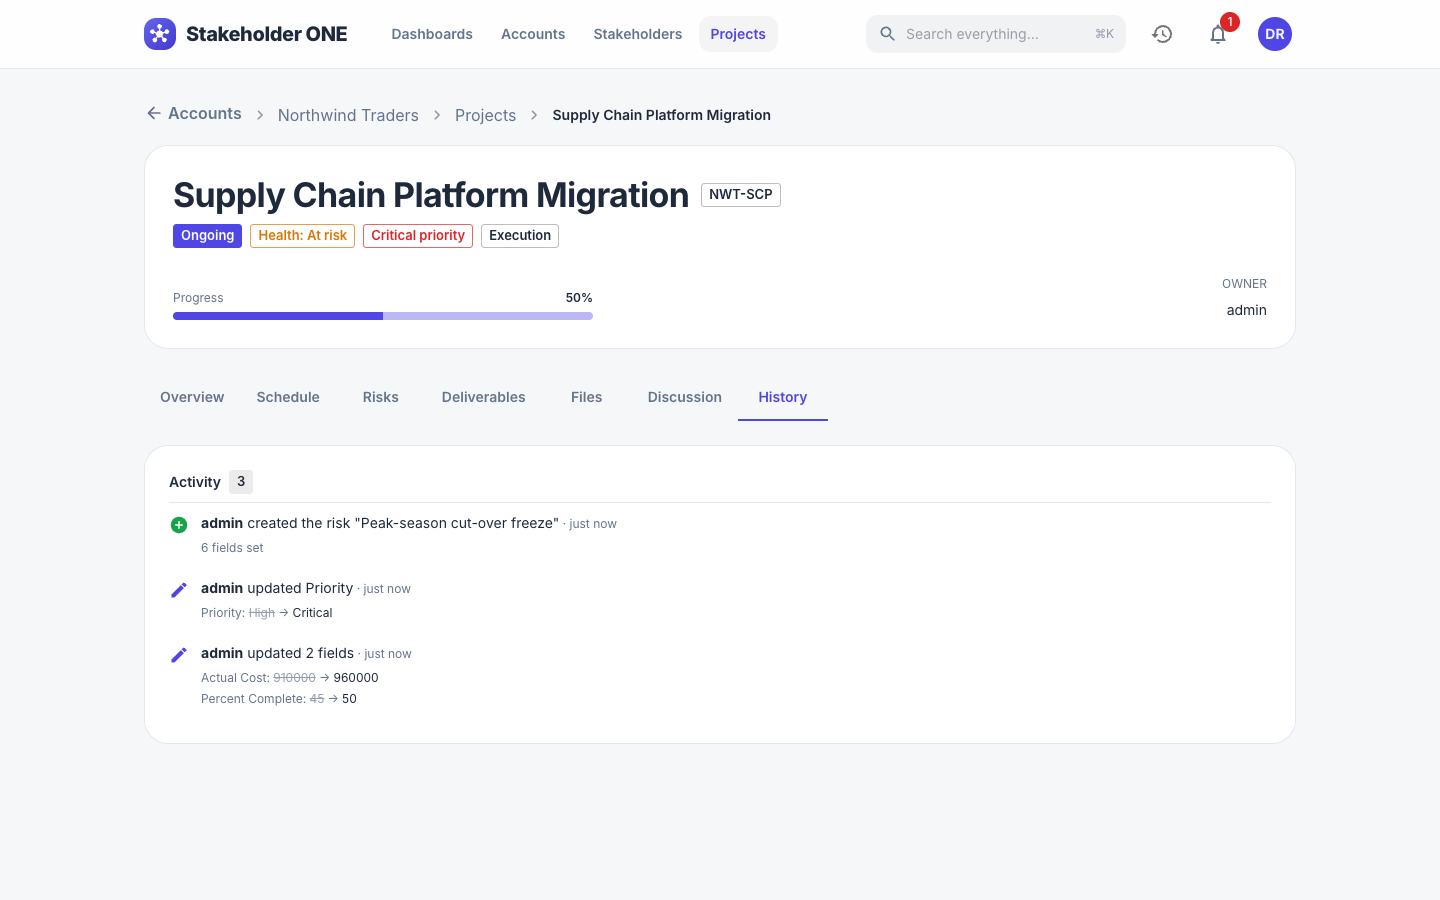
Task: Click pencil icon for updated Priority entry
Action: pyautogui.click(x=179, y=590)
